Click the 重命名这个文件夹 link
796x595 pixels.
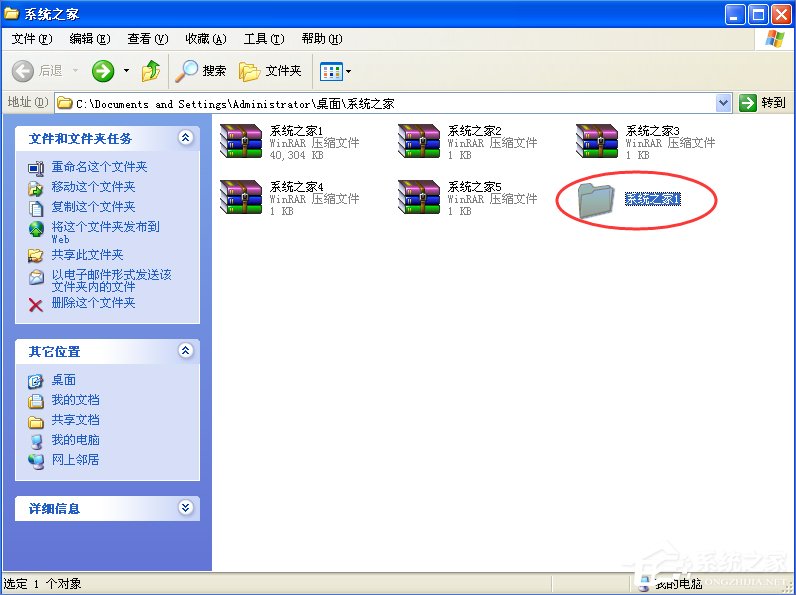[x=100, y=167]
